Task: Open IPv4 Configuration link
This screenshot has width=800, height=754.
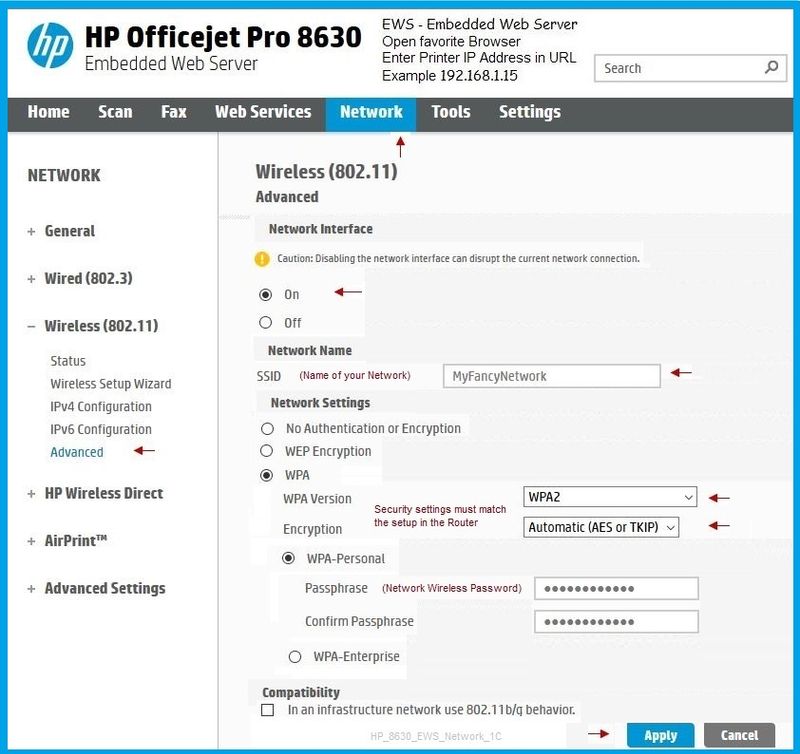Action: coord(101,407)
